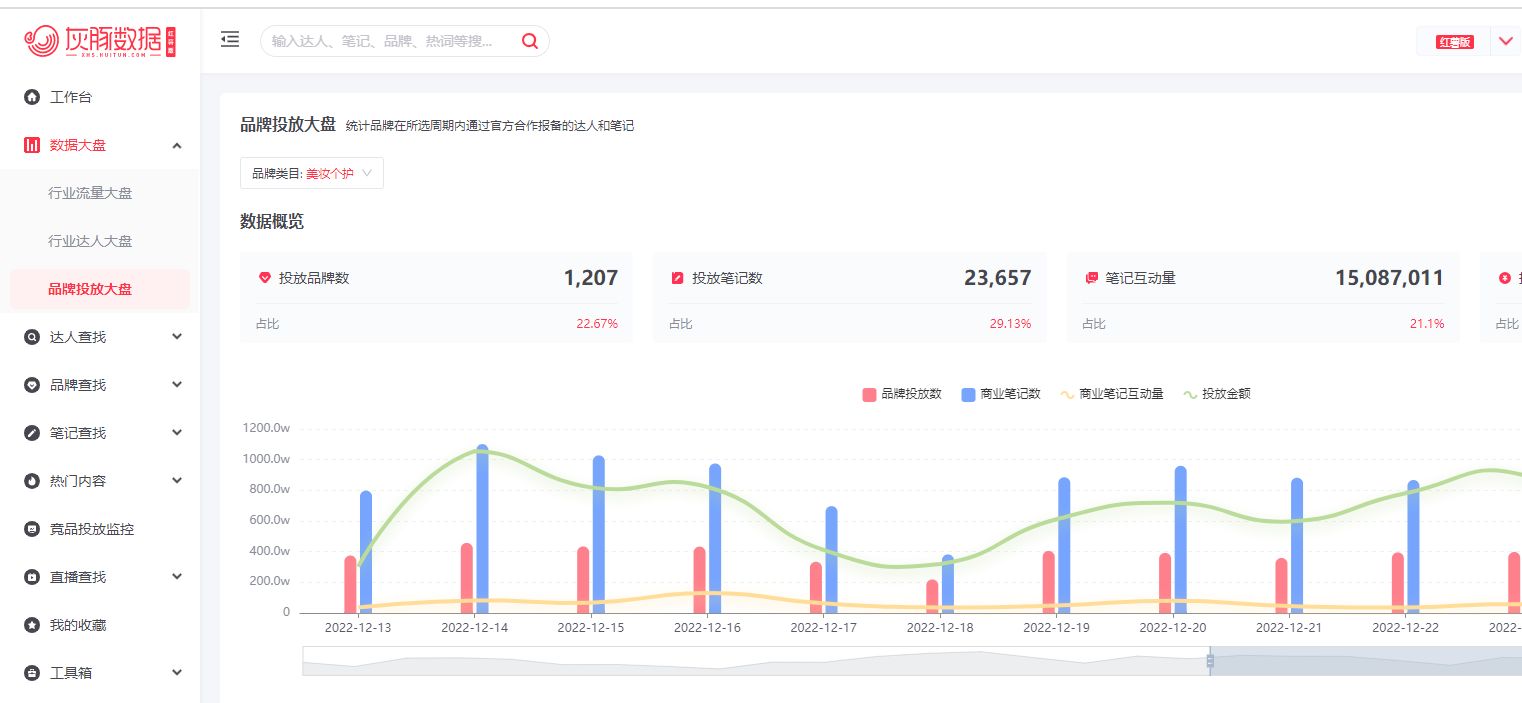Click the chart date range slider handle
Viewport: 1522px width, 703px height.
(1210, 661)
